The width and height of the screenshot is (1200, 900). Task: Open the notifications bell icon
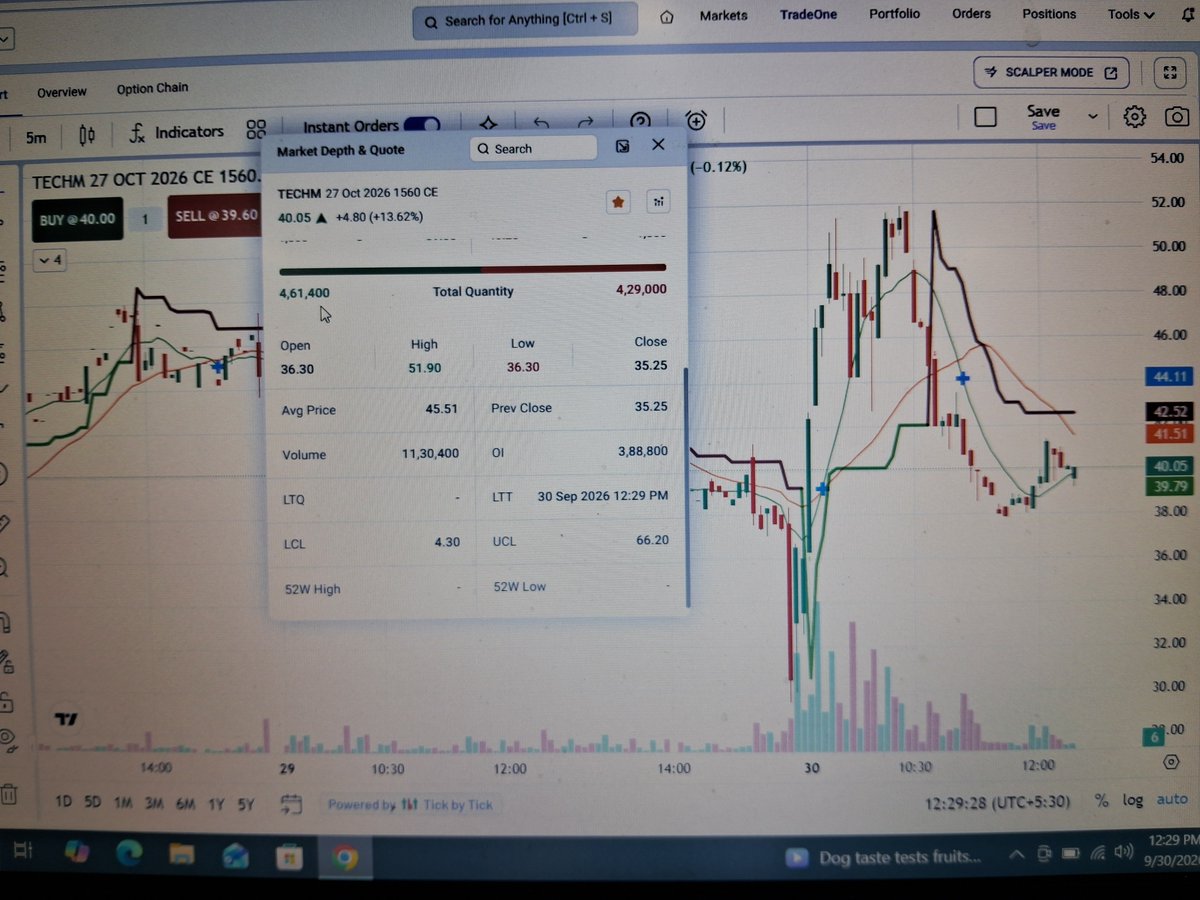tap(1187, 15)
